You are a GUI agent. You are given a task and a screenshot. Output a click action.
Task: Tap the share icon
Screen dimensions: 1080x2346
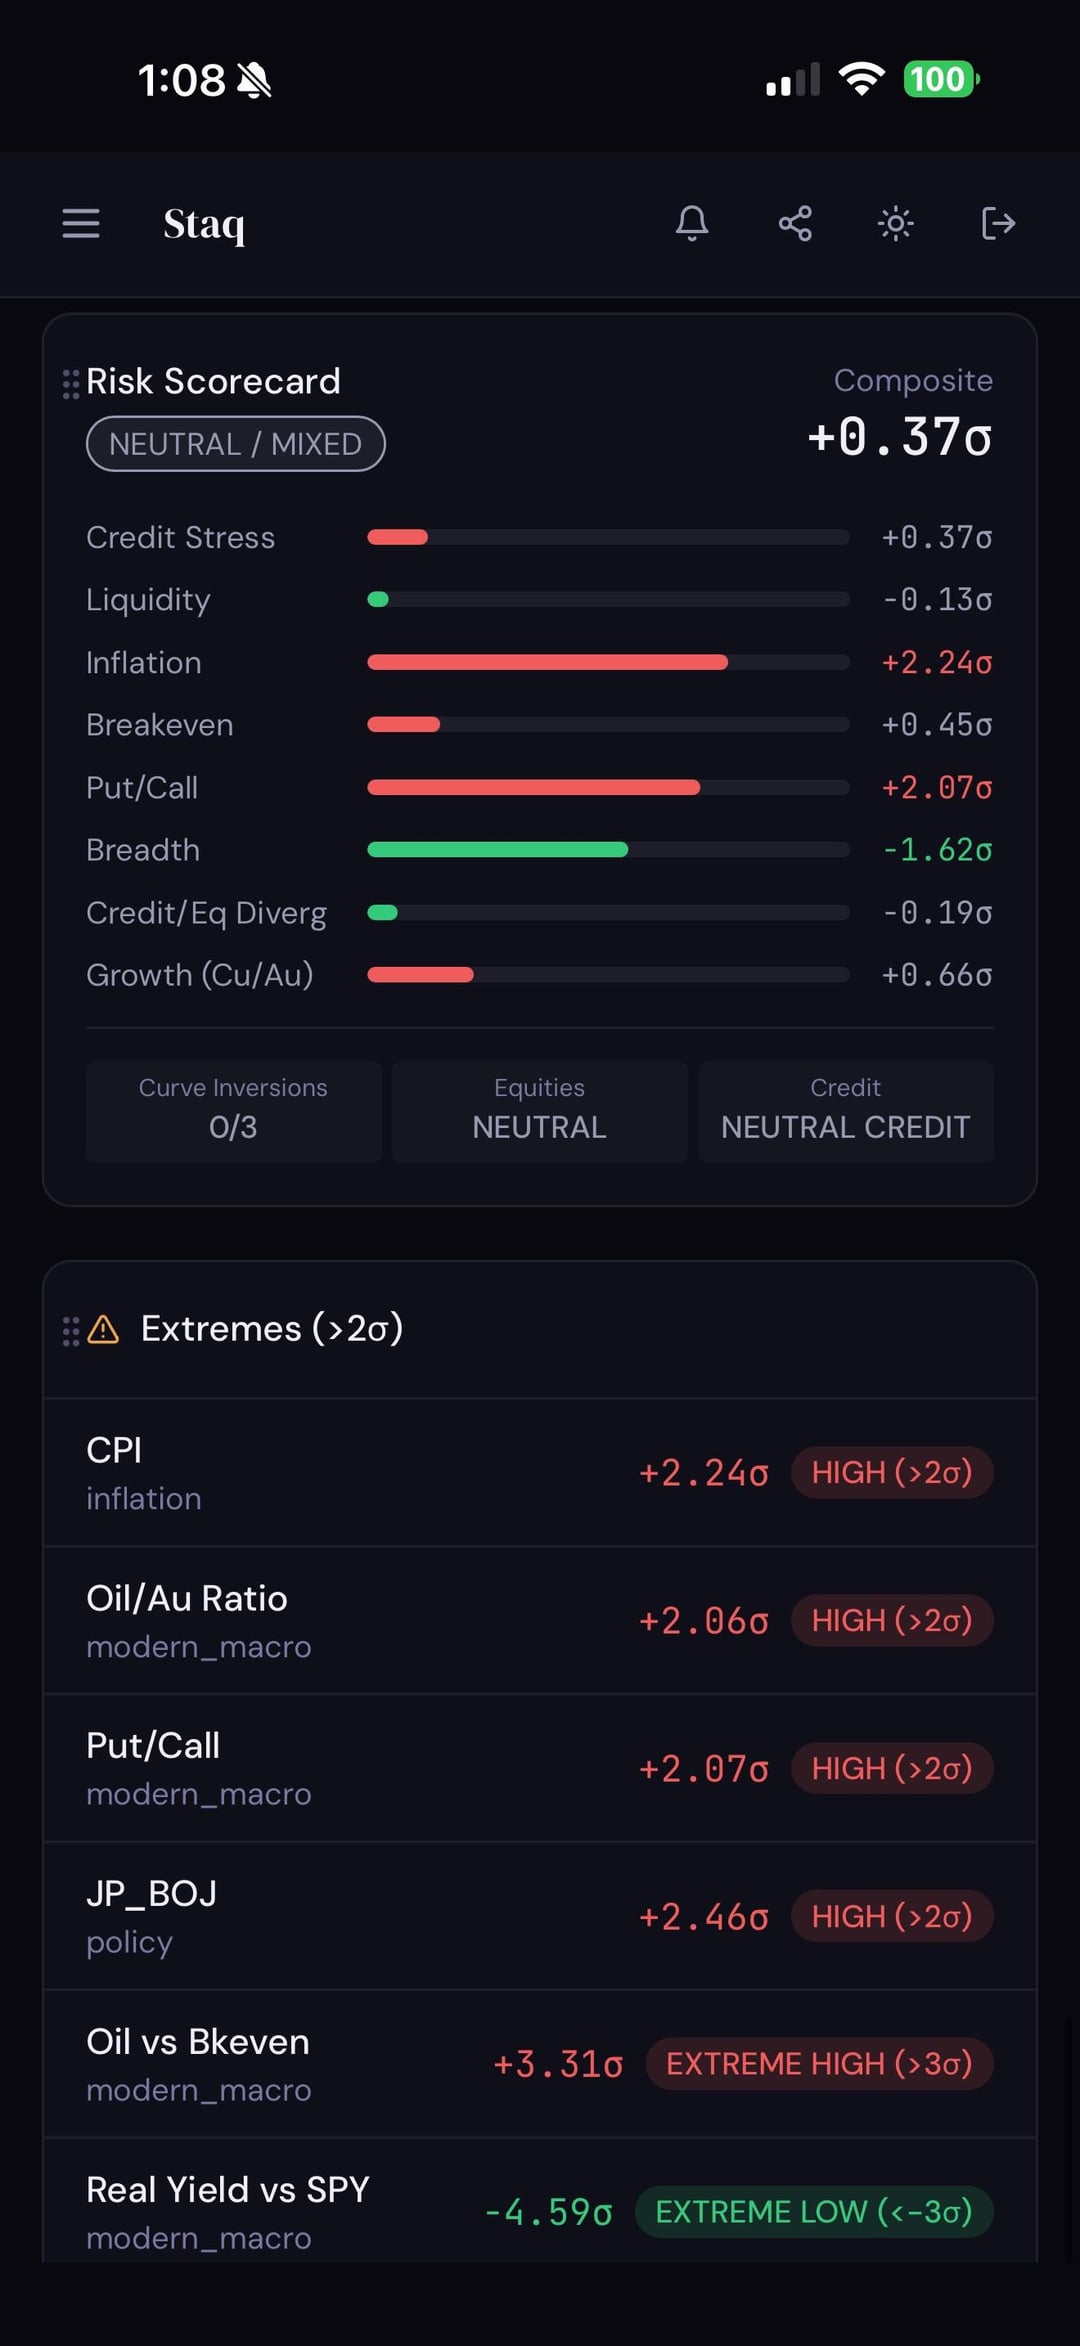pyautogui.click(x=795, y=223)
